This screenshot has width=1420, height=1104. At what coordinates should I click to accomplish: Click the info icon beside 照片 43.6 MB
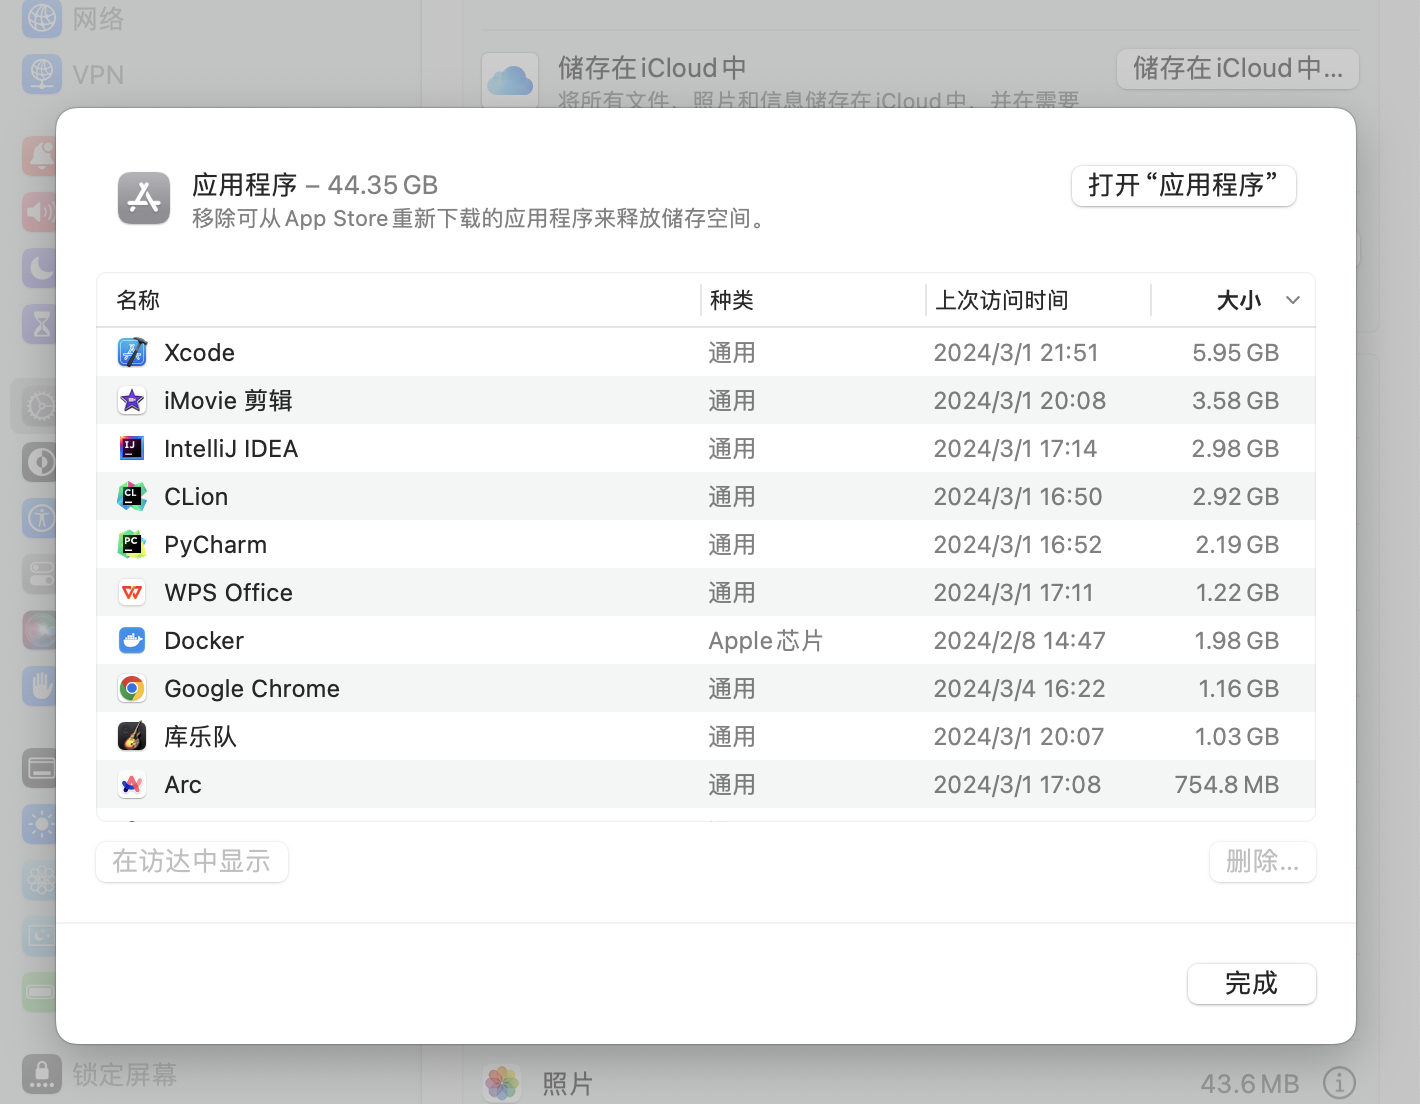tap(1339, 1082)
